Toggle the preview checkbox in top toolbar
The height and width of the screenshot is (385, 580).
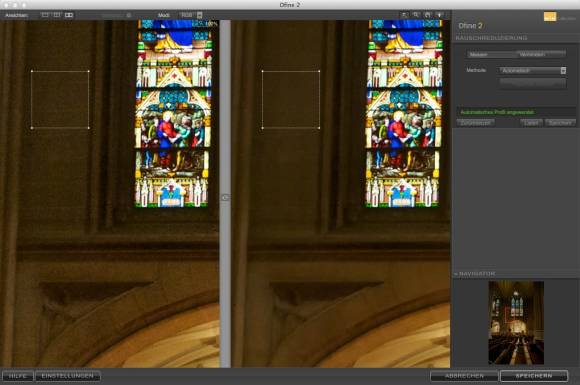pos(128,15)
